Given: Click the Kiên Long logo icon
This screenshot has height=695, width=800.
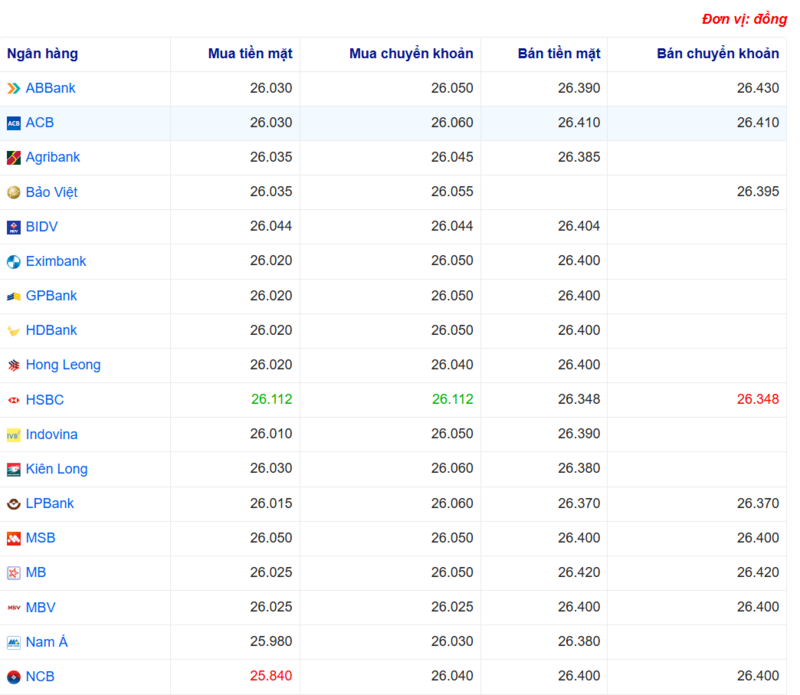Looking at the screenshot, I should click(14, 469).
